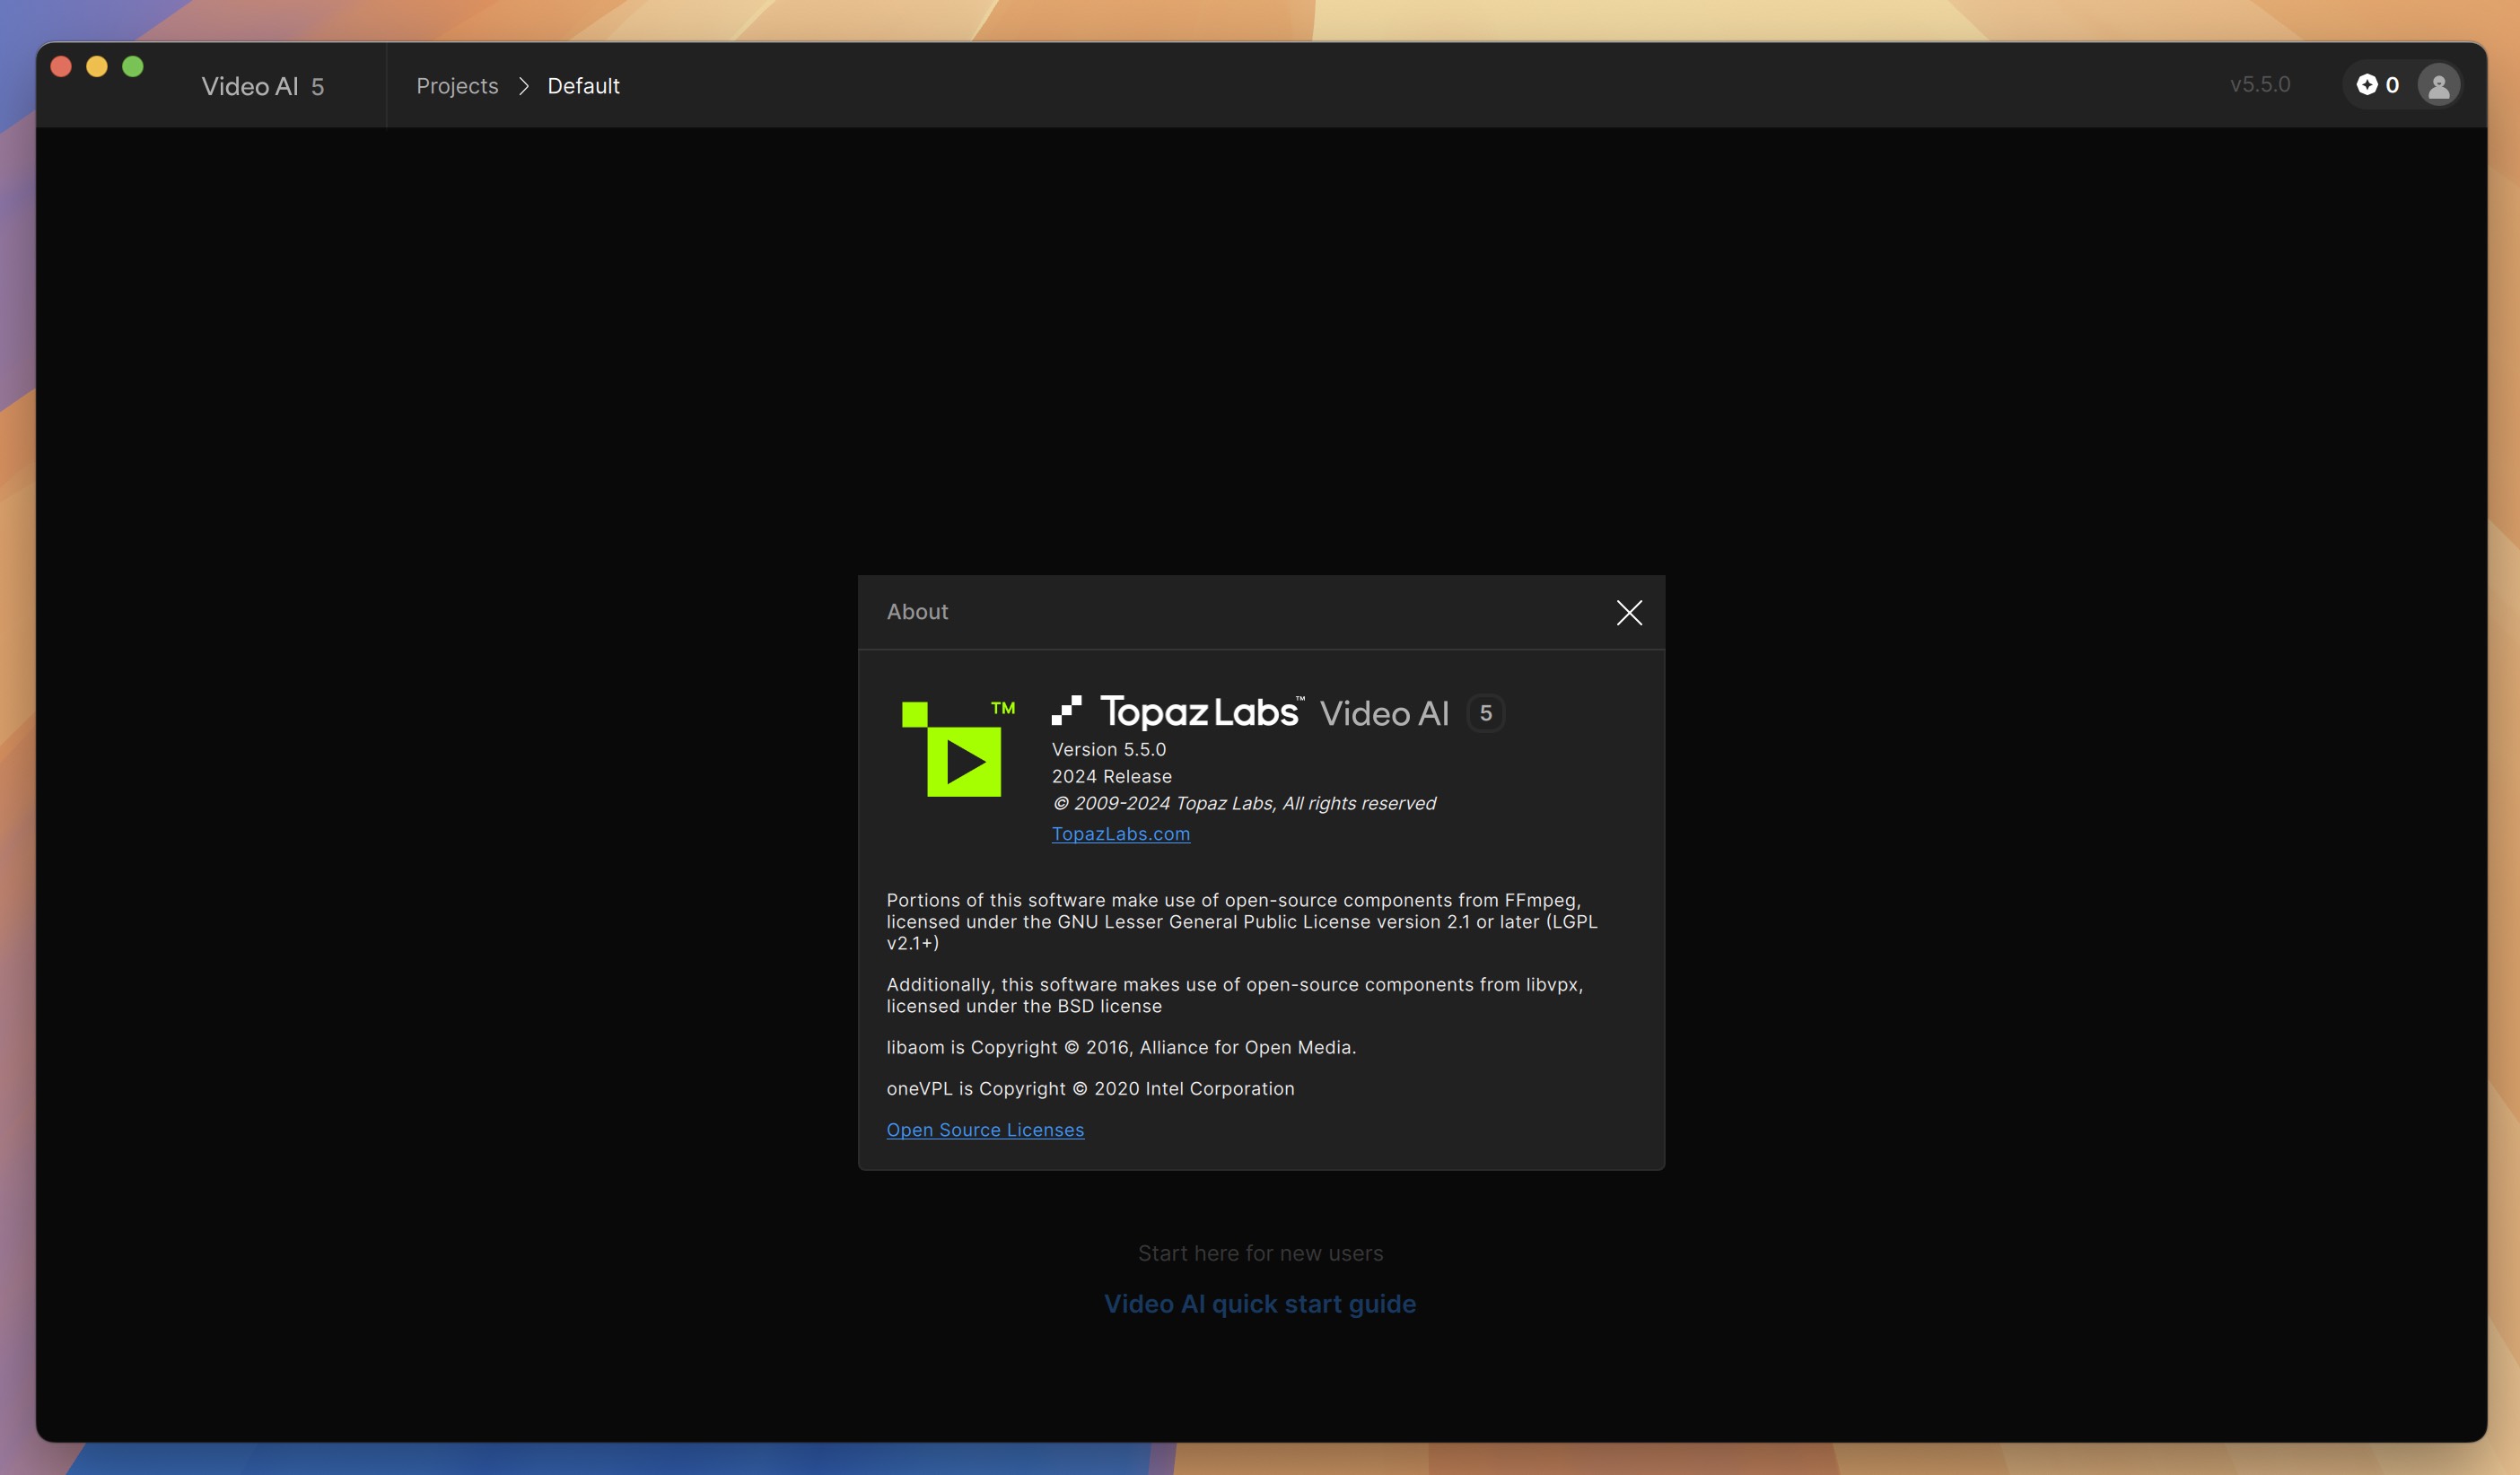Click the 2024 Release text
Image resolution: width=2520 pixels, height=1475 pixels.
tap(1111, 776)
